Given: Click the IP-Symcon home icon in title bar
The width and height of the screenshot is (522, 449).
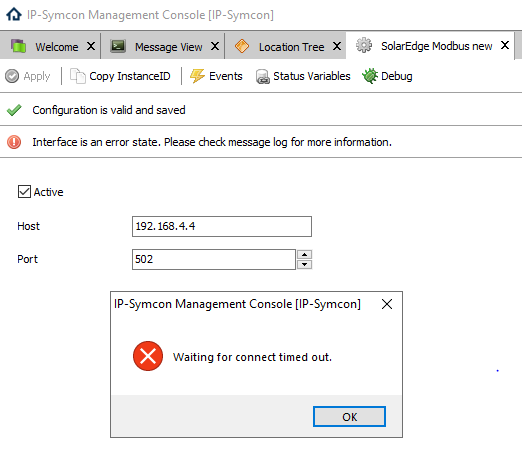Looking at the screenshot, I should click(14, 15).
